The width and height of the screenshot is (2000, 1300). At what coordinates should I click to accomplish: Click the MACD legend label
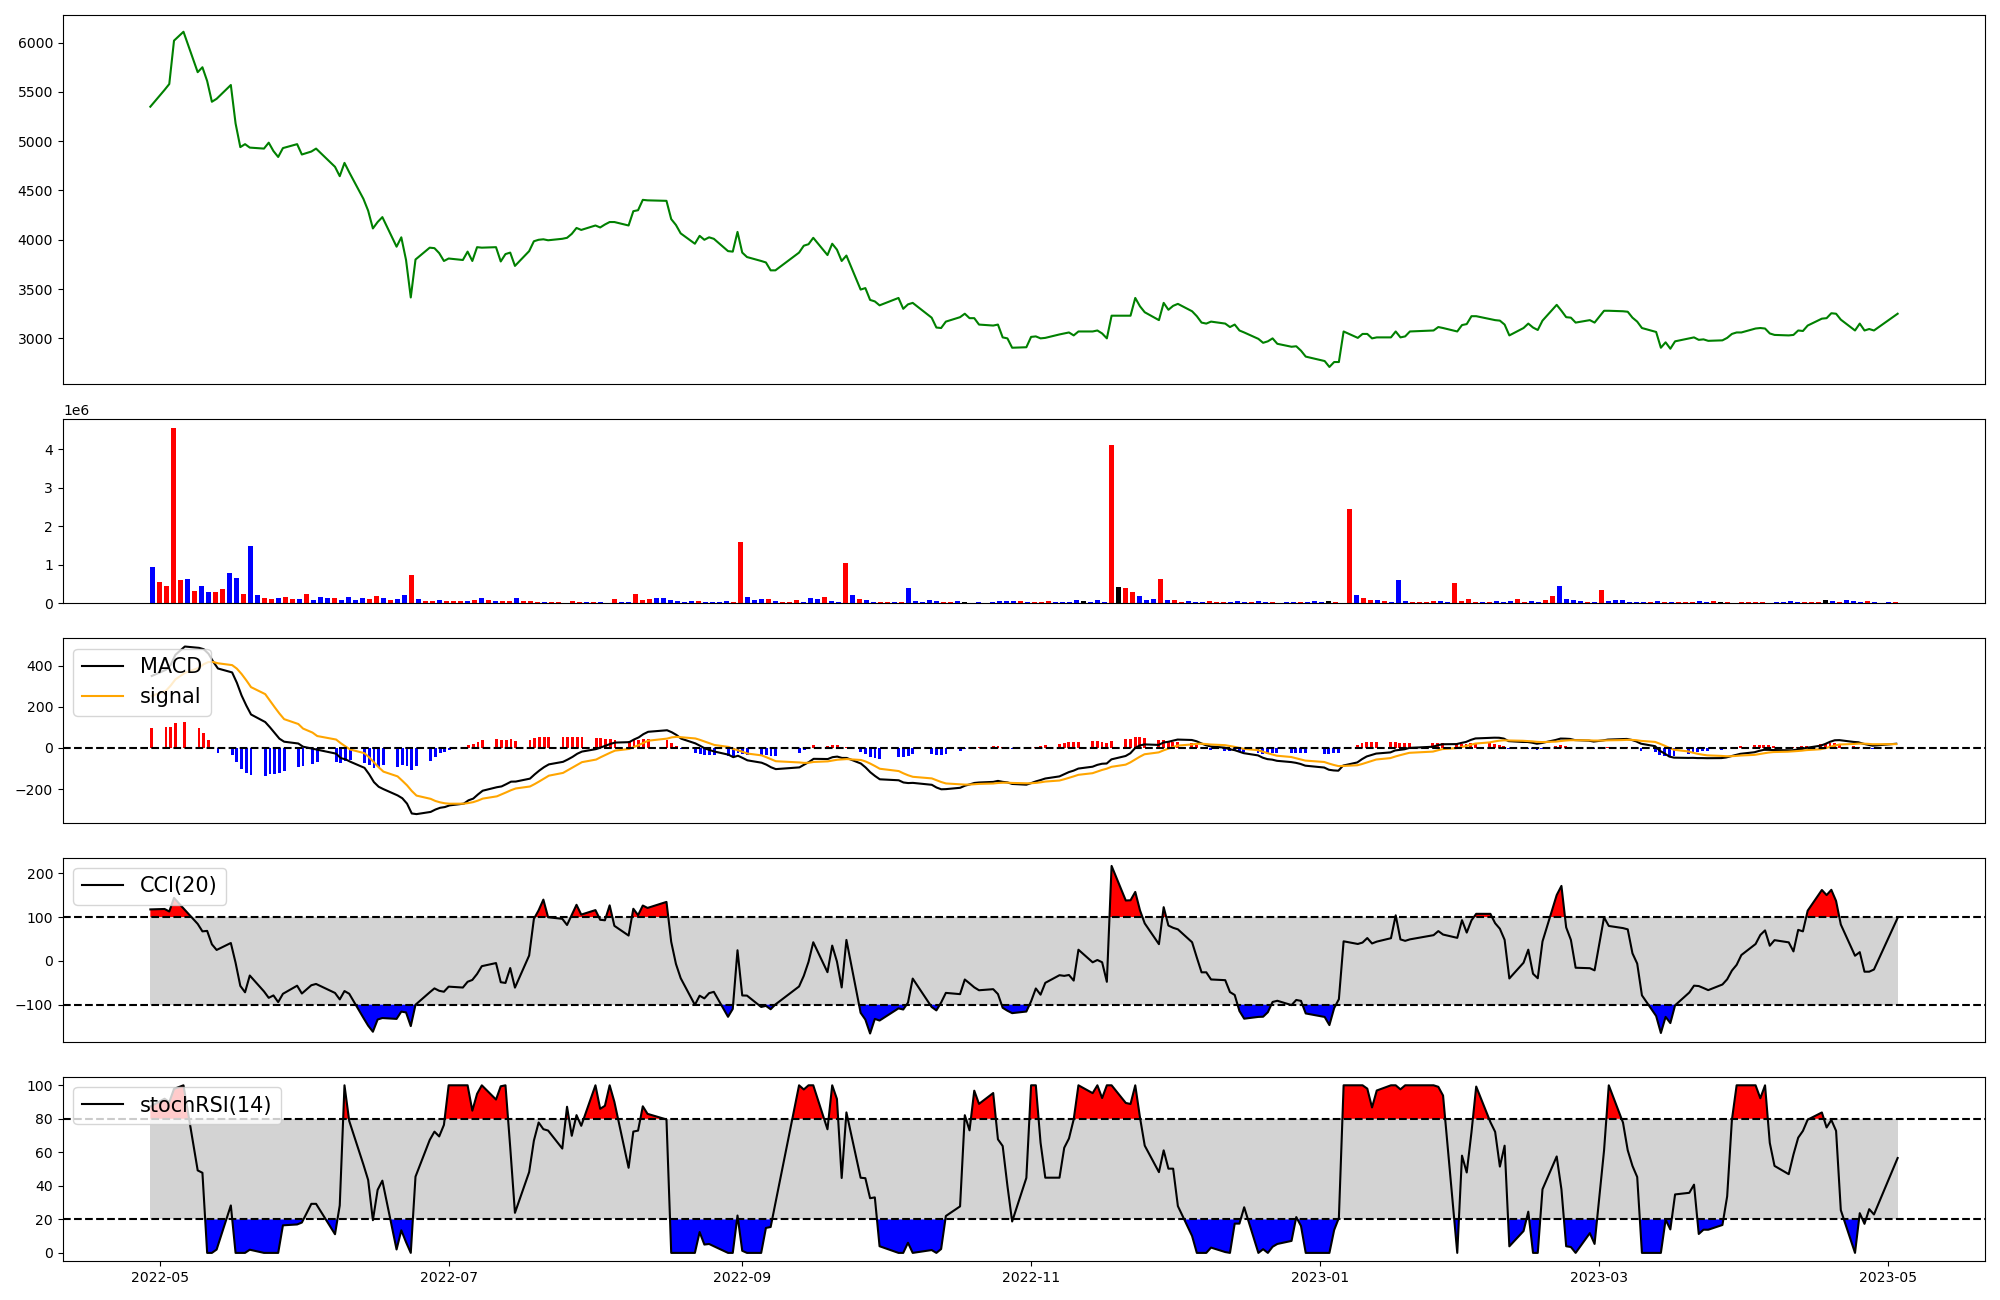(170, 666)
